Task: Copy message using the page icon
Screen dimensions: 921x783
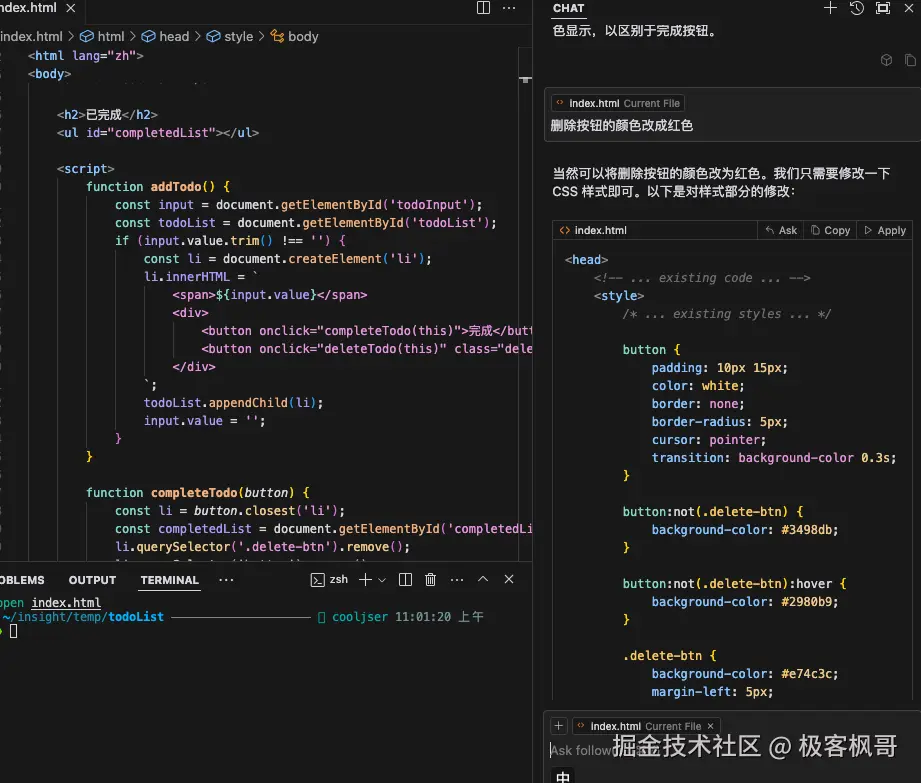Action: pos(910,60)
